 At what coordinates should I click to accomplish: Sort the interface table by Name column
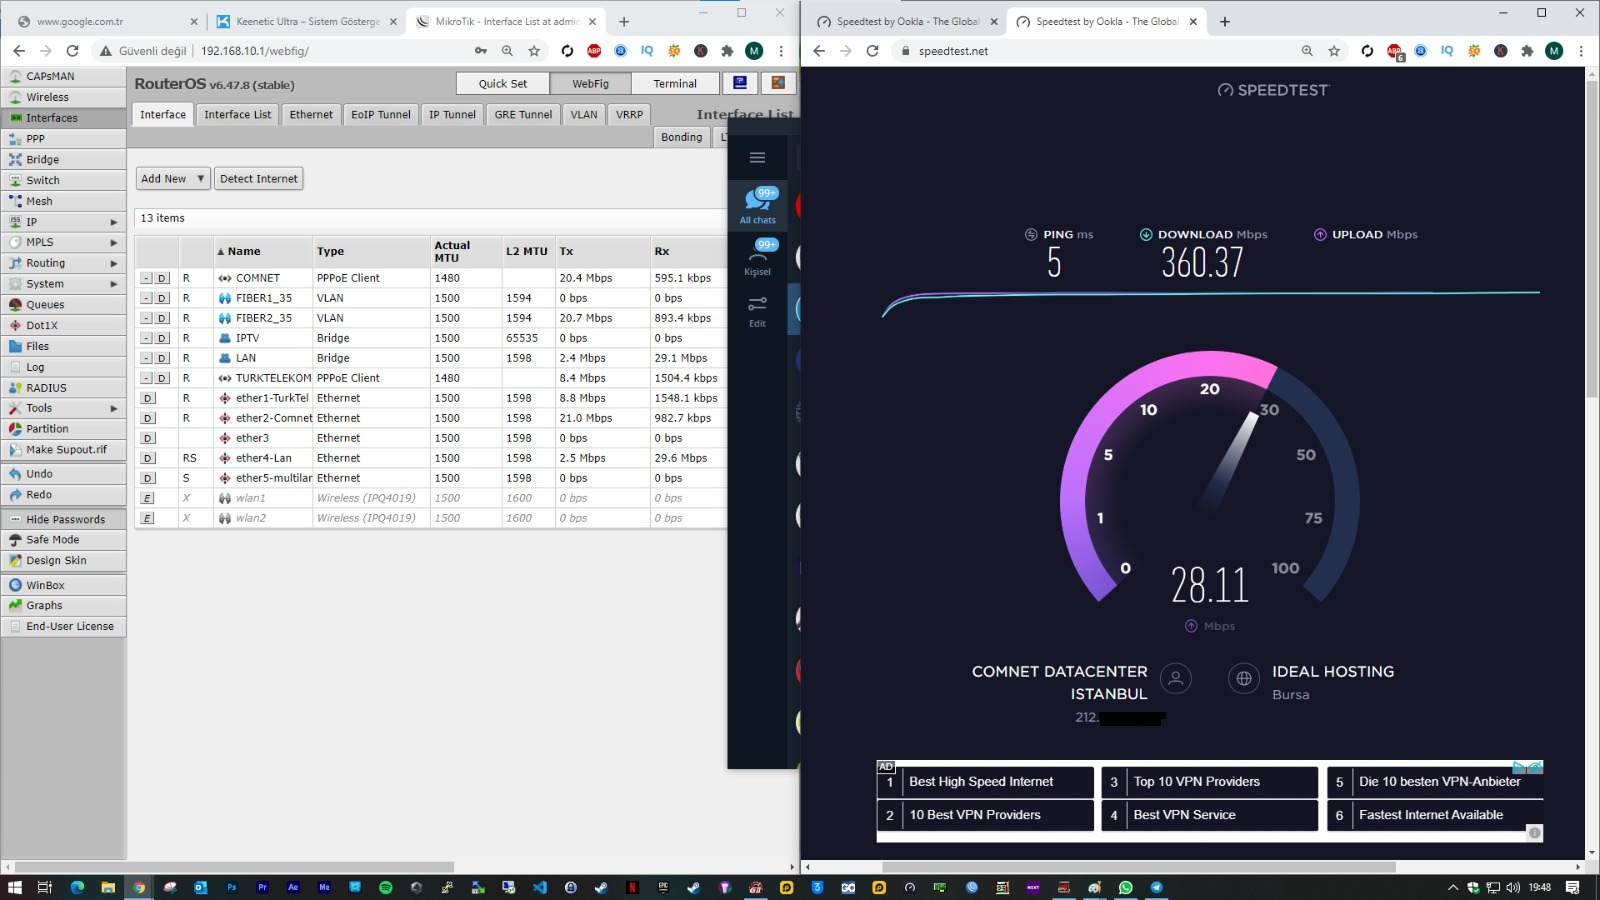(x=243, y=251)
